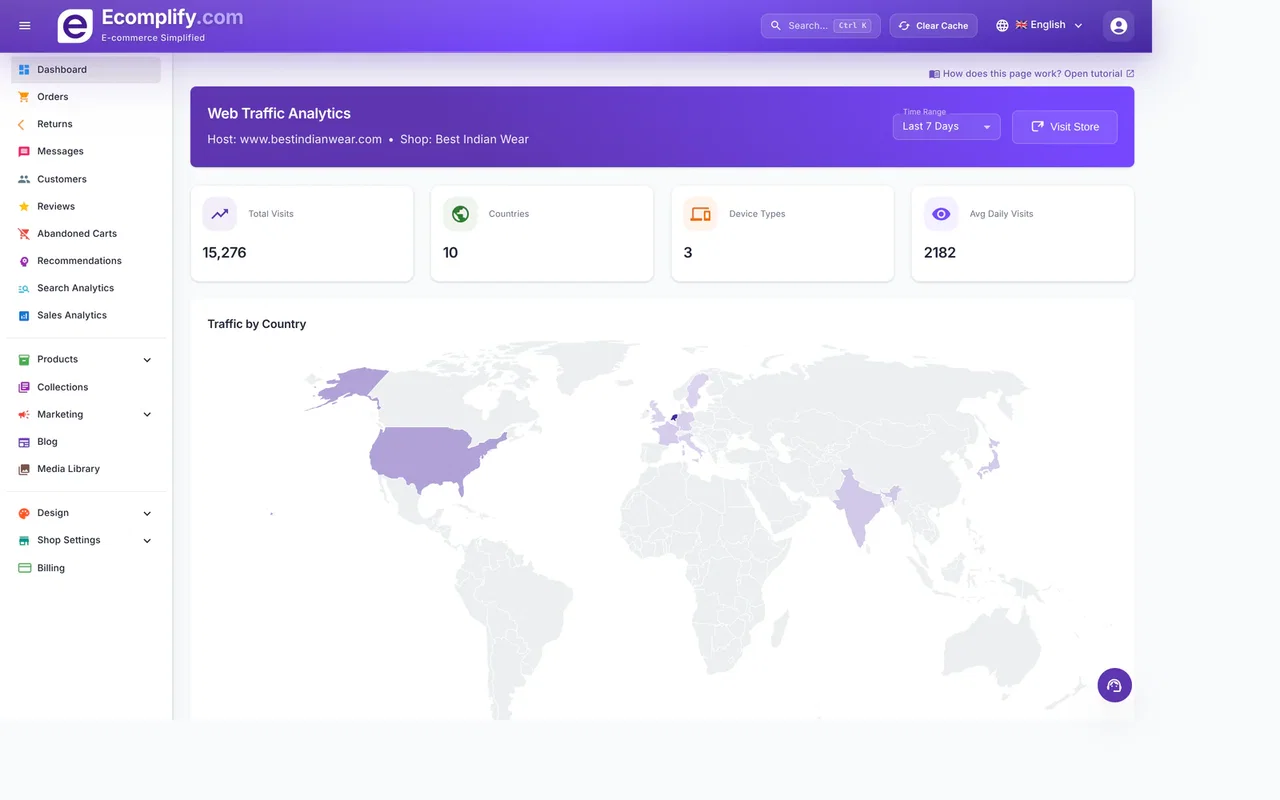
Task: Click the Device Types card icon
Action: pyautogui.click(x=700, y=214)
